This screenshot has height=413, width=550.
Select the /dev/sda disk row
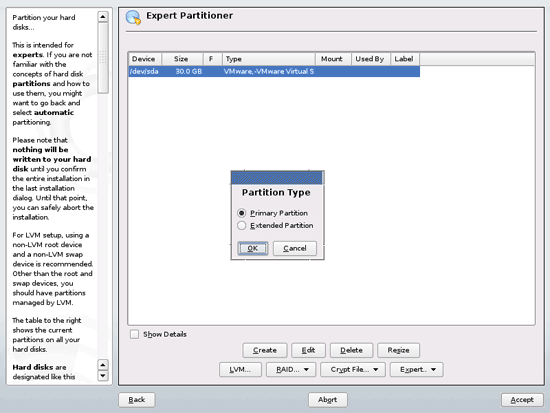point(274,72)
